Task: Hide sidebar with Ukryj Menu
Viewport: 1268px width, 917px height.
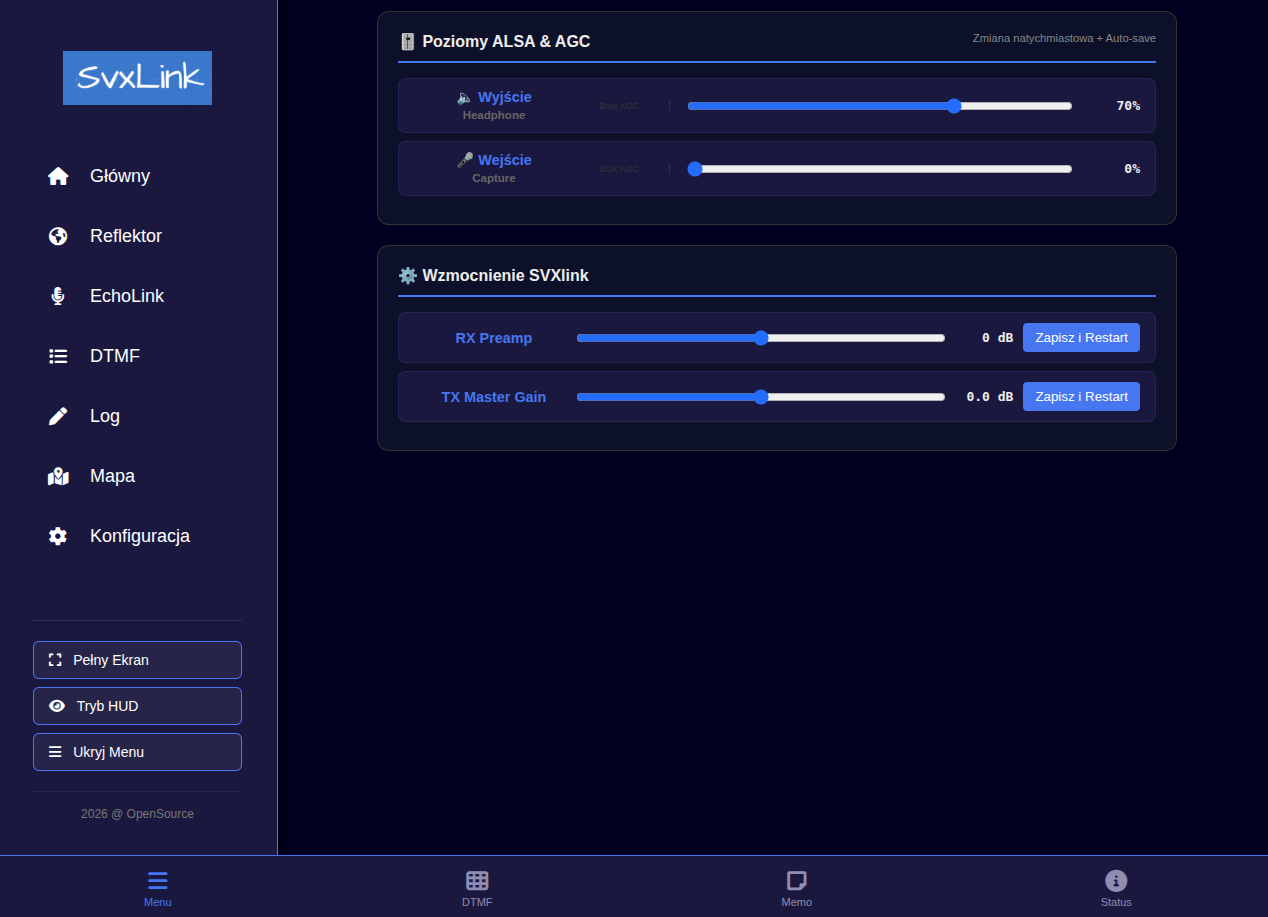Action: pos(137,752)
